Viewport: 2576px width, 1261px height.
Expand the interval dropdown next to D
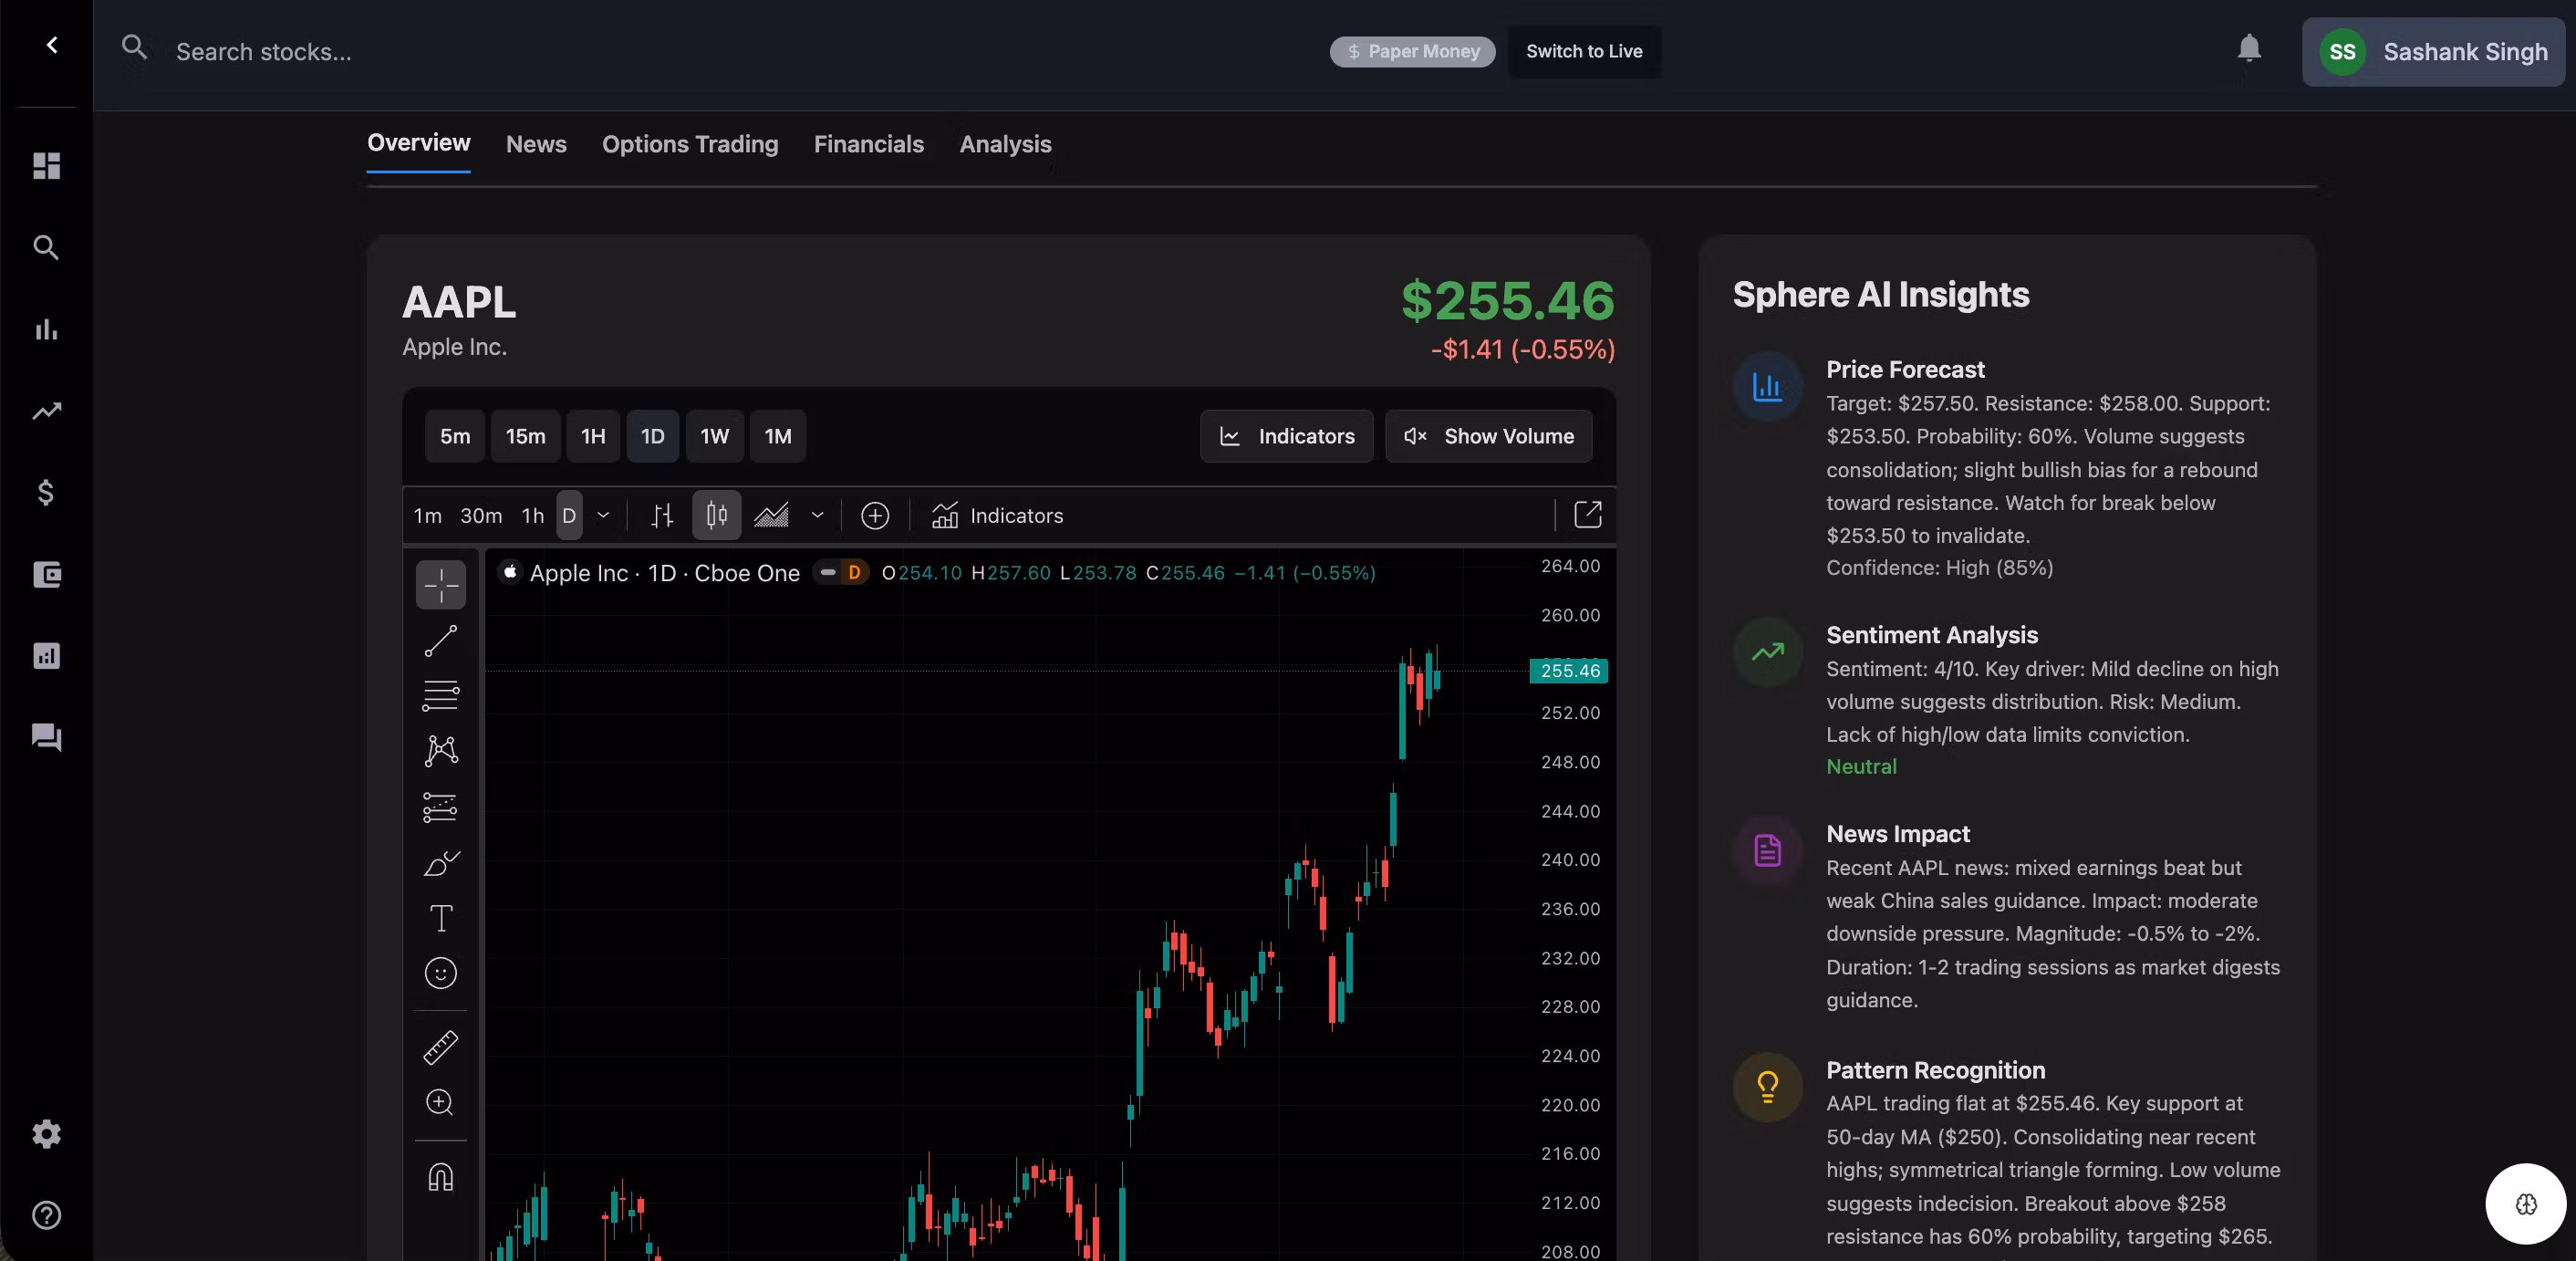[x=603, y=516]
